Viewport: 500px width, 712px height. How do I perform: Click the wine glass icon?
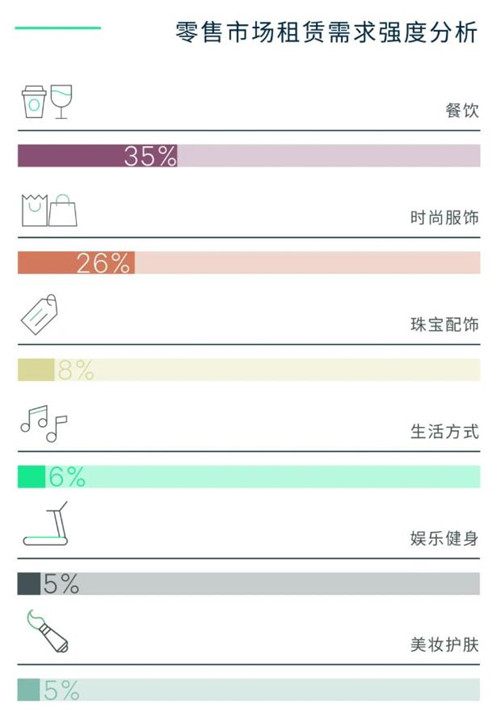[x=61, y=102]
